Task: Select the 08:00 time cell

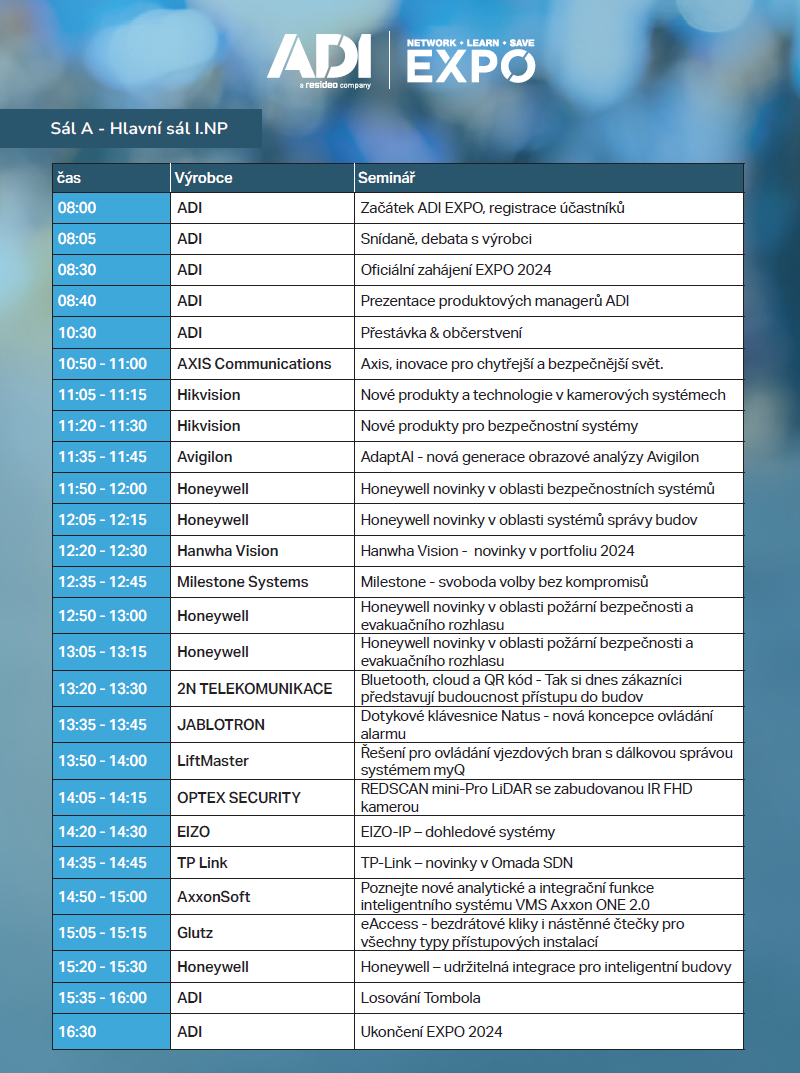Action: [112, 208]
